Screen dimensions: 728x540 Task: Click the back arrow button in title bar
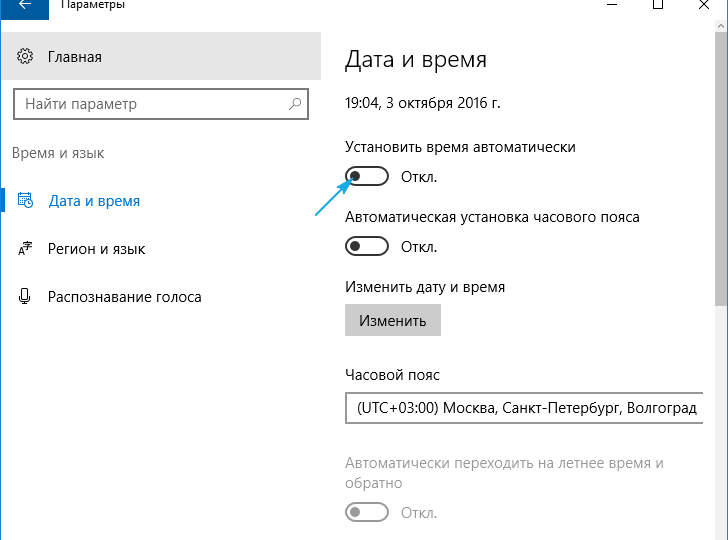click(x=24, y=6)
